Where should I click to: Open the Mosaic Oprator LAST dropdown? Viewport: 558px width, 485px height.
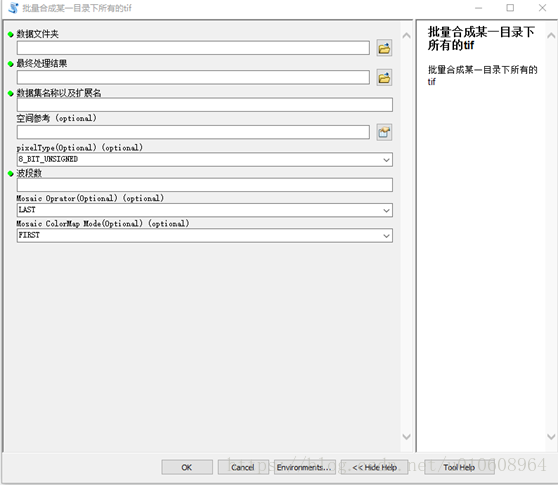[386, 210]
